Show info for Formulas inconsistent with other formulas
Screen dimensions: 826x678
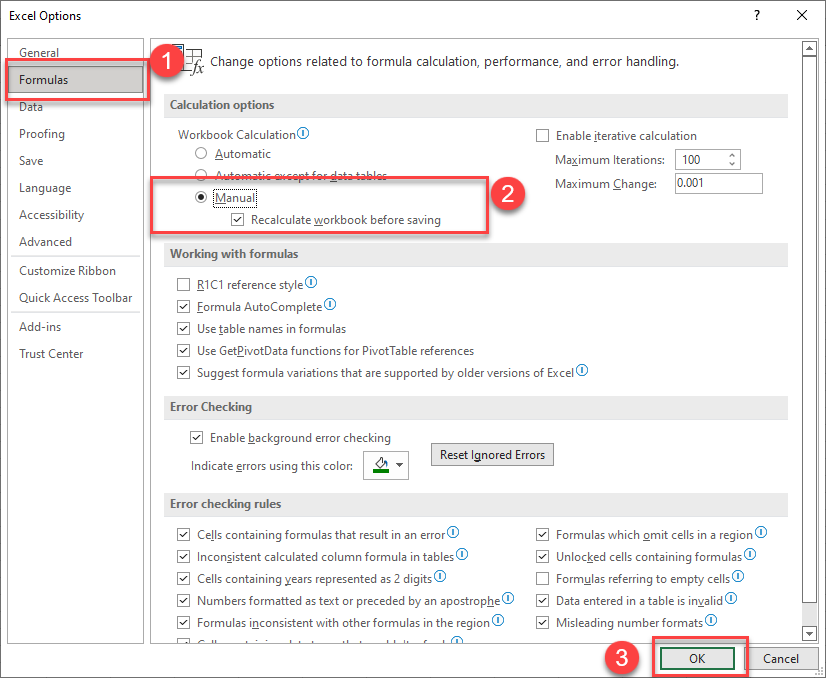[x=498, y=621]
